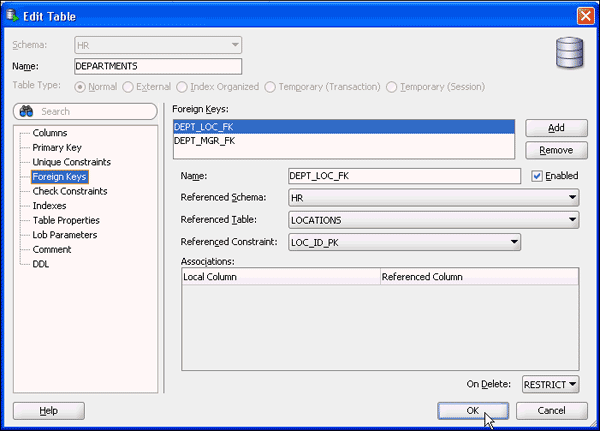This screenshot has width=600, height=431.
Task: Click the Add foreign key button
Action: [556, 128]
